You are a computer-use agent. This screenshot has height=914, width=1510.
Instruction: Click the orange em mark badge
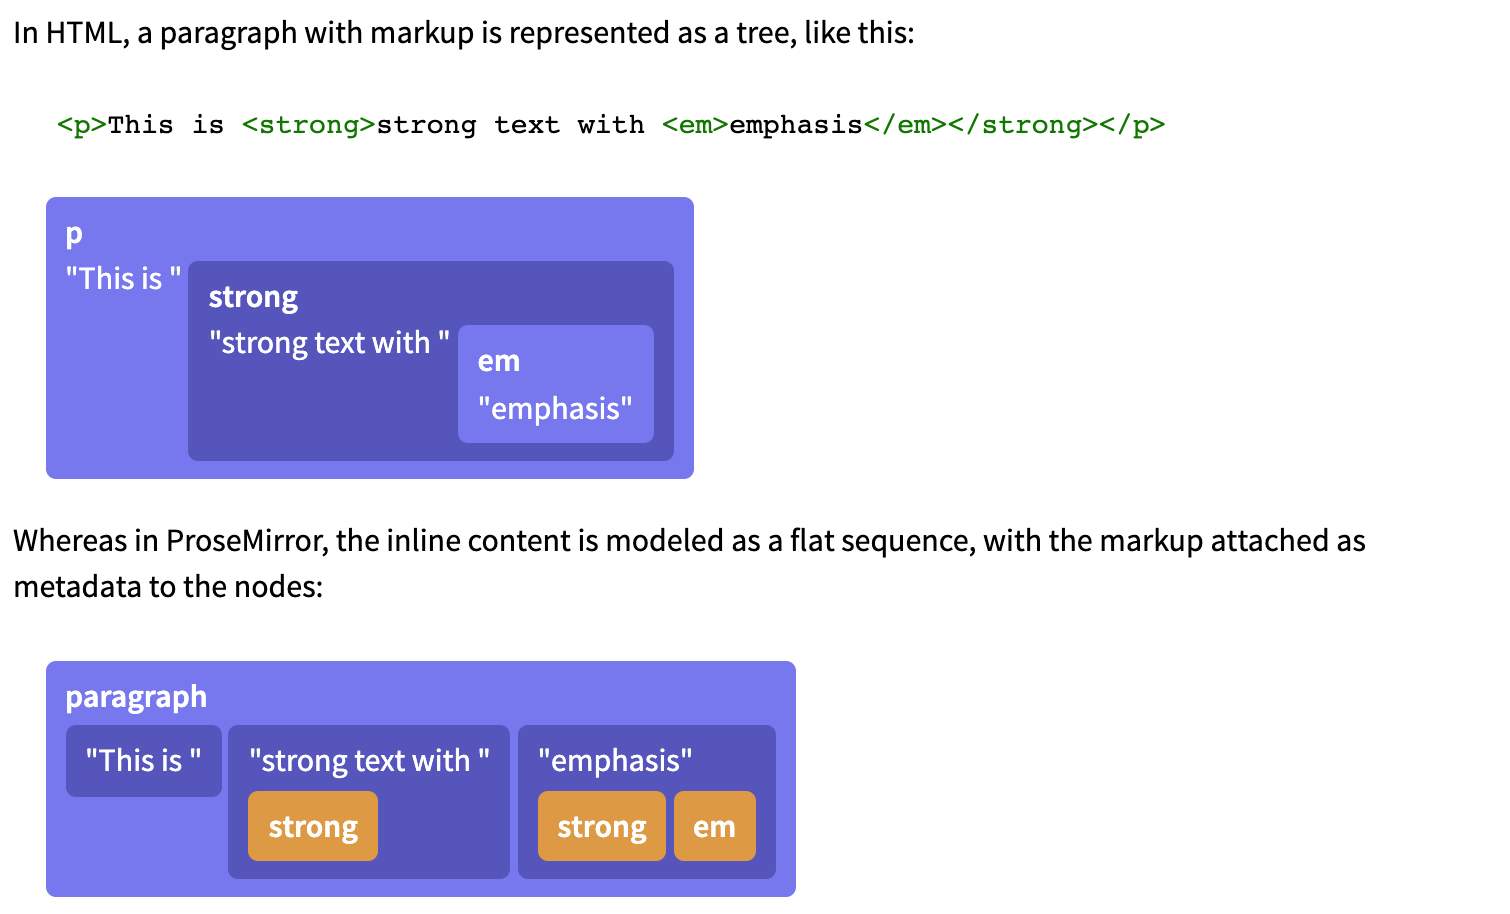pos(715,826)
